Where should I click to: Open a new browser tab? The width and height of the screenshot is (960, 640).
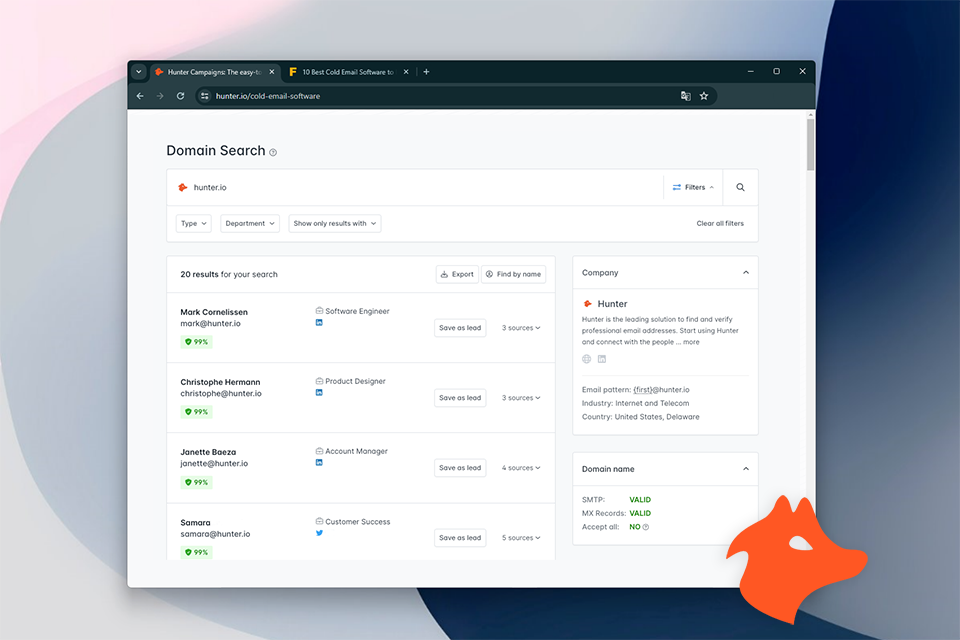click(426, 72)
